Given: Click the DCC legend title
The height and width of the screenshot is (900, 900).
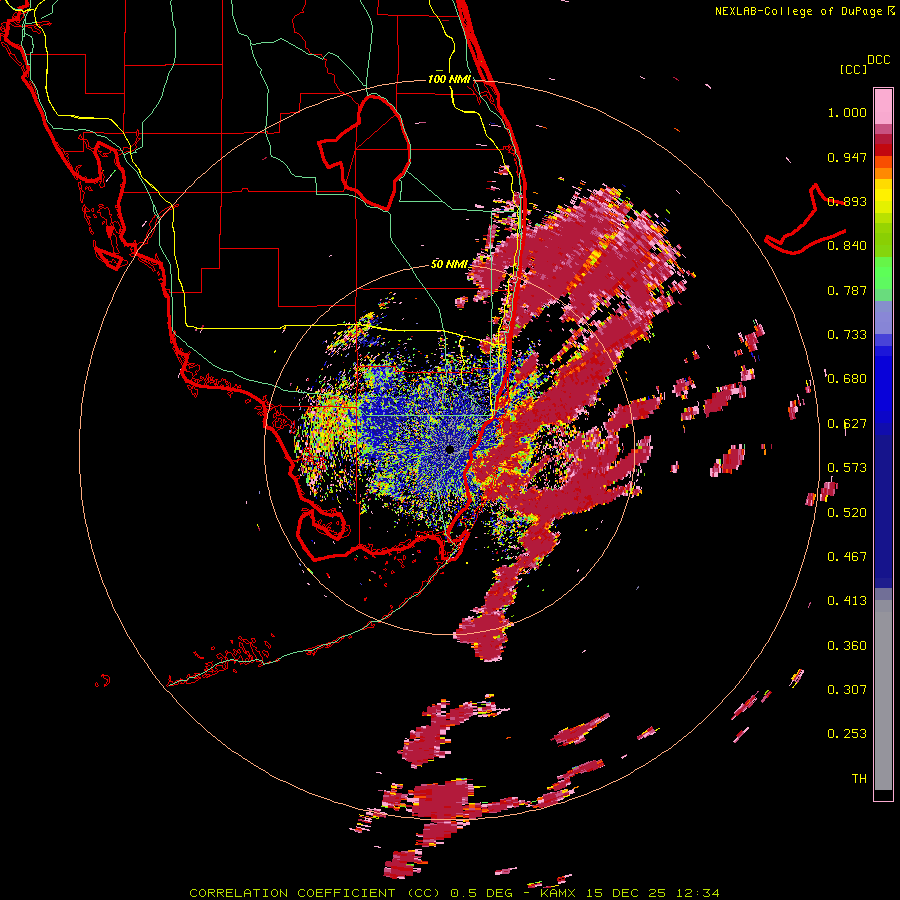Looking at the screenshot, I should pyautogui.click(x=879, y=60).
